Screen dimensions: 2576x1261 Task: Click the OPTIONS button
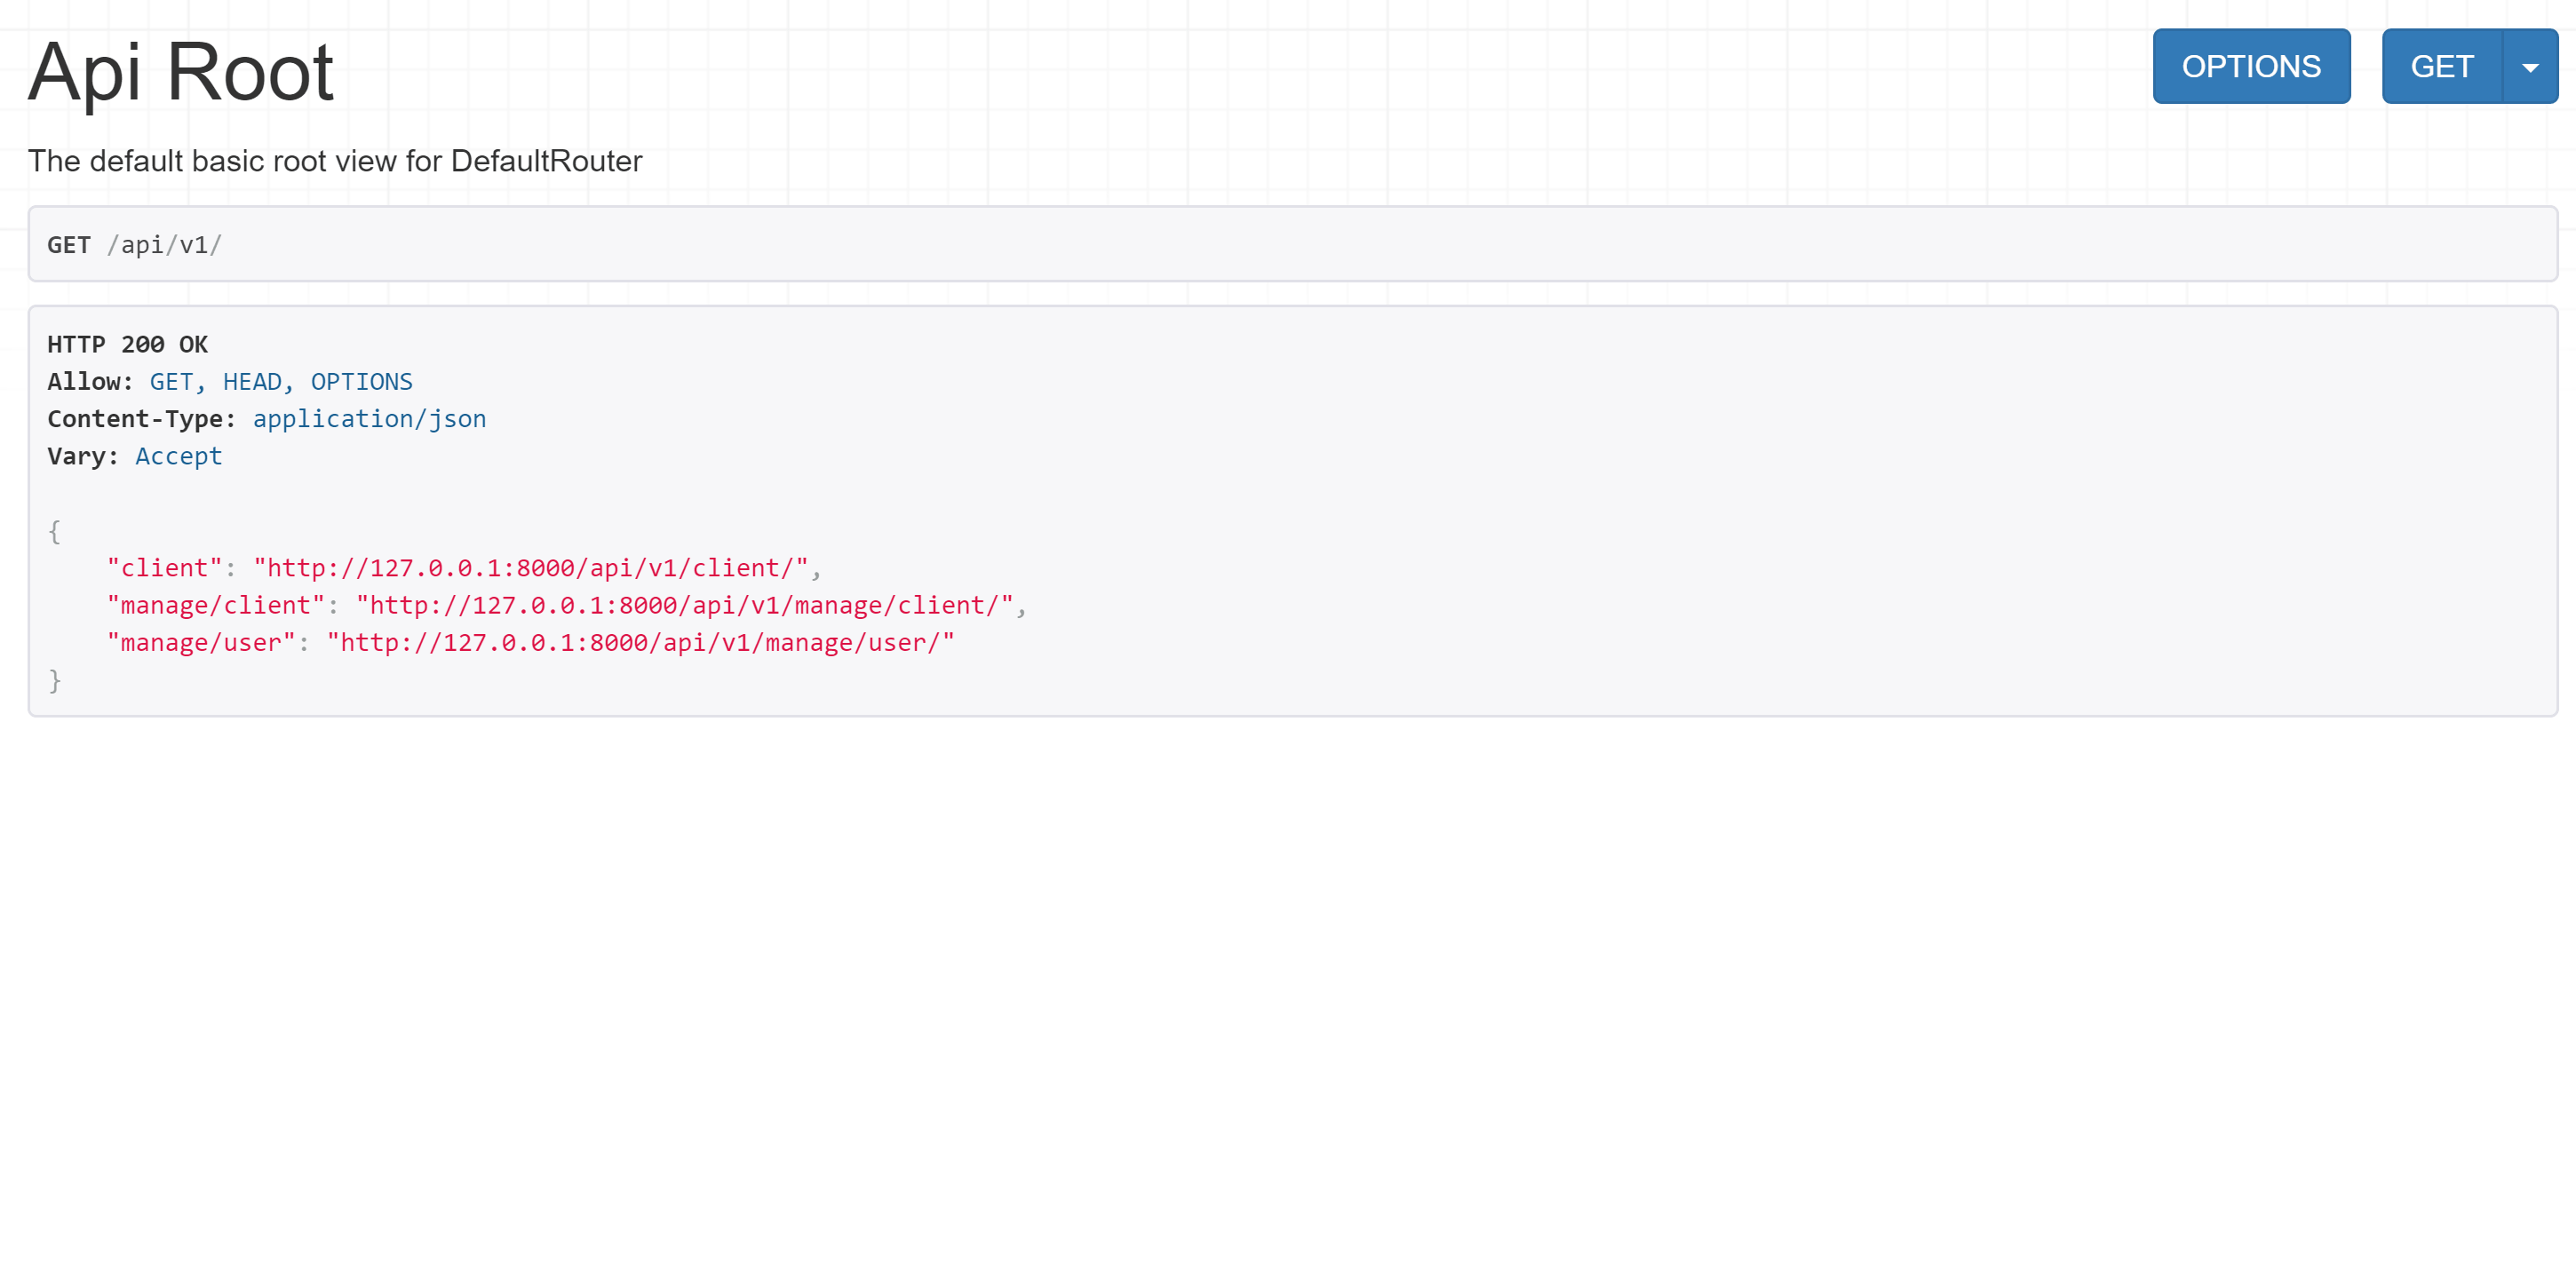pyautogui.click(x=2250, y=66)
